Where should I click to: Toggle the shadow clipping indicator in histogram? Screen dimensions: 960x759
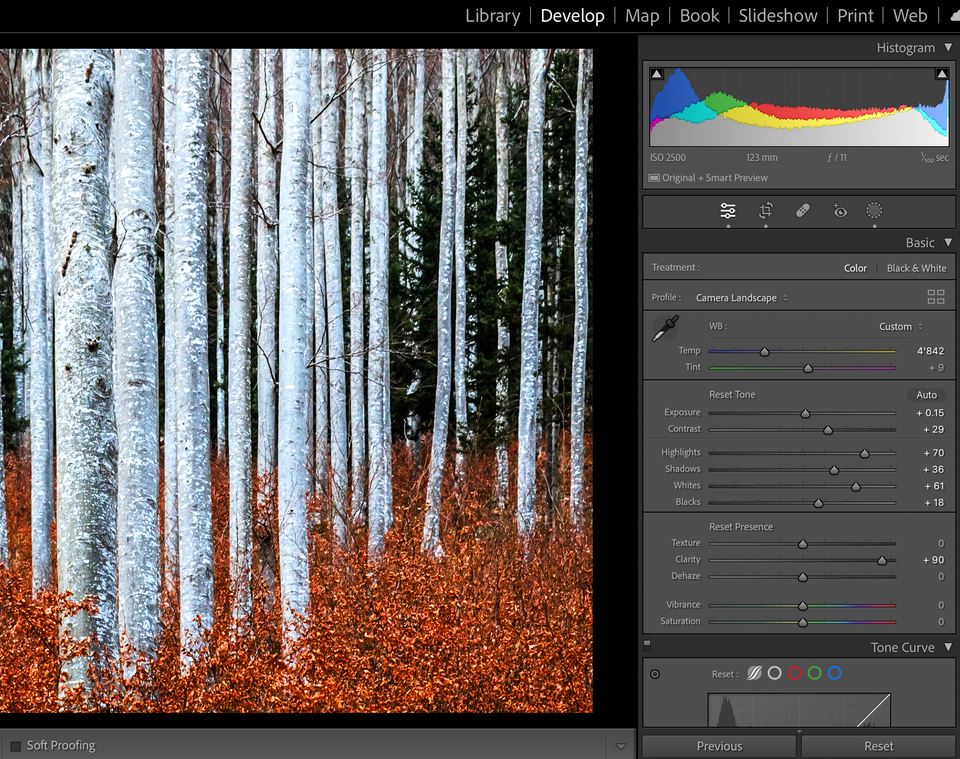point(657,74)
